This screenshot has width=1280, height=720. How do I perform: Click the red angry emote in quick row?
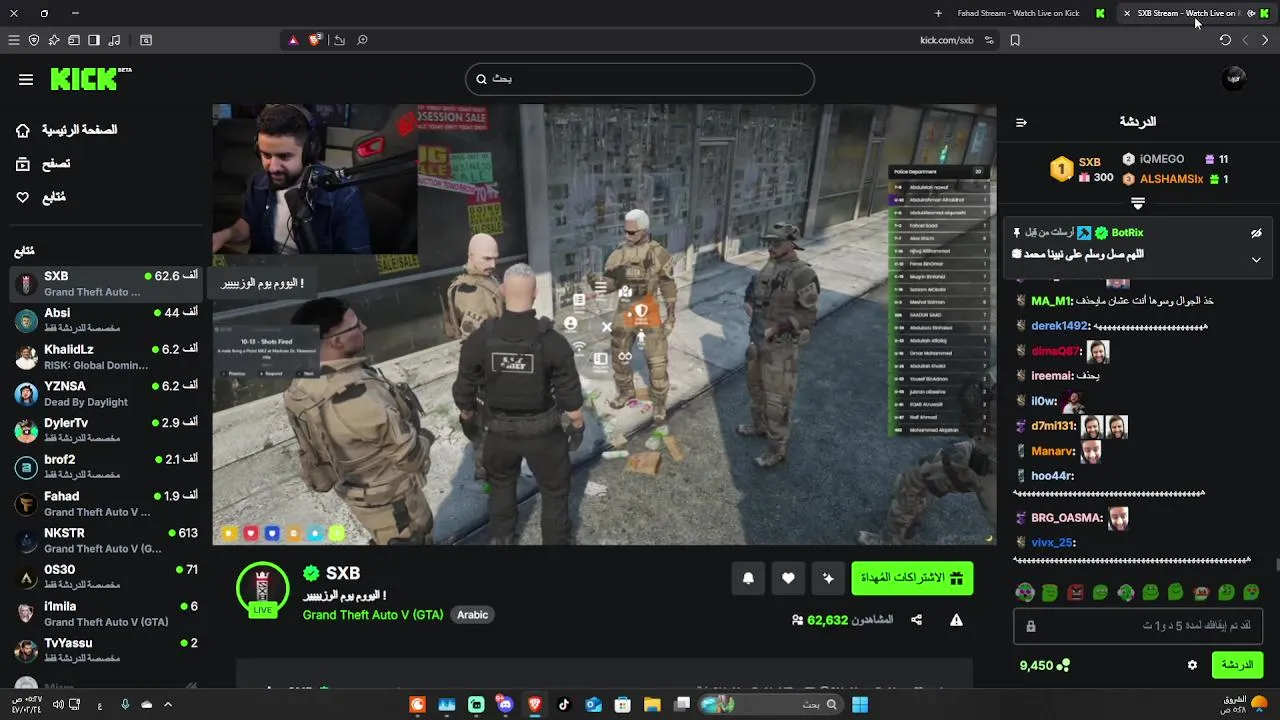[x=1075, y=593]
